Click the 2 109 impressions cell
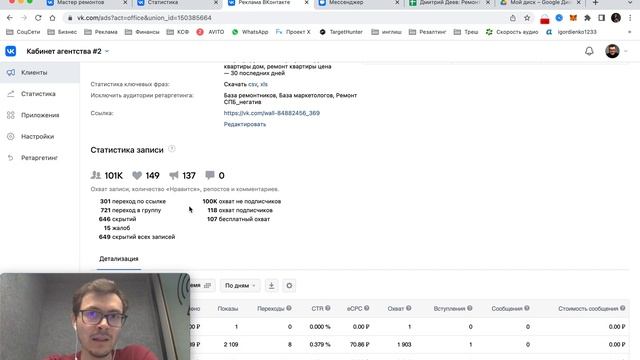Screen dimensions: 640x360 [231, 344]
